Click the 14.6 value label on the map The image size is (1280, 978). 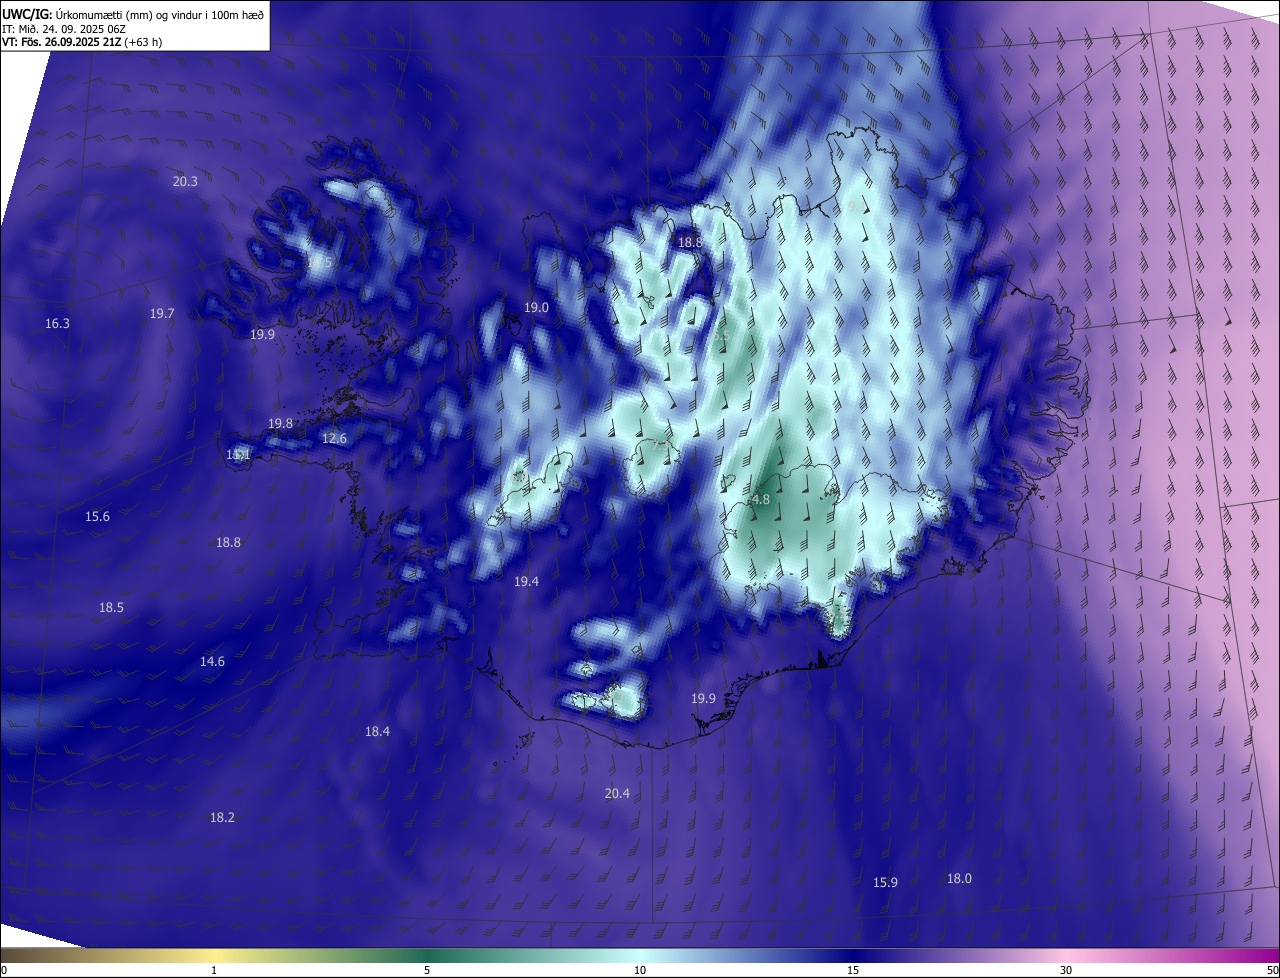click(212, 662)
